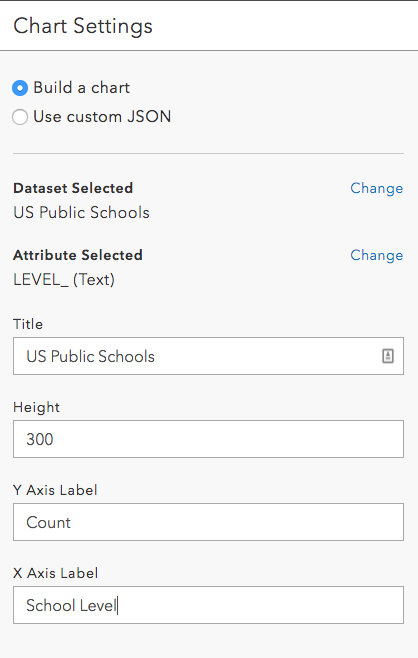Click Change link next to Attribute Selected
Image resolution: width=418 pixels, height=658 pixels.
pos(376,255)
